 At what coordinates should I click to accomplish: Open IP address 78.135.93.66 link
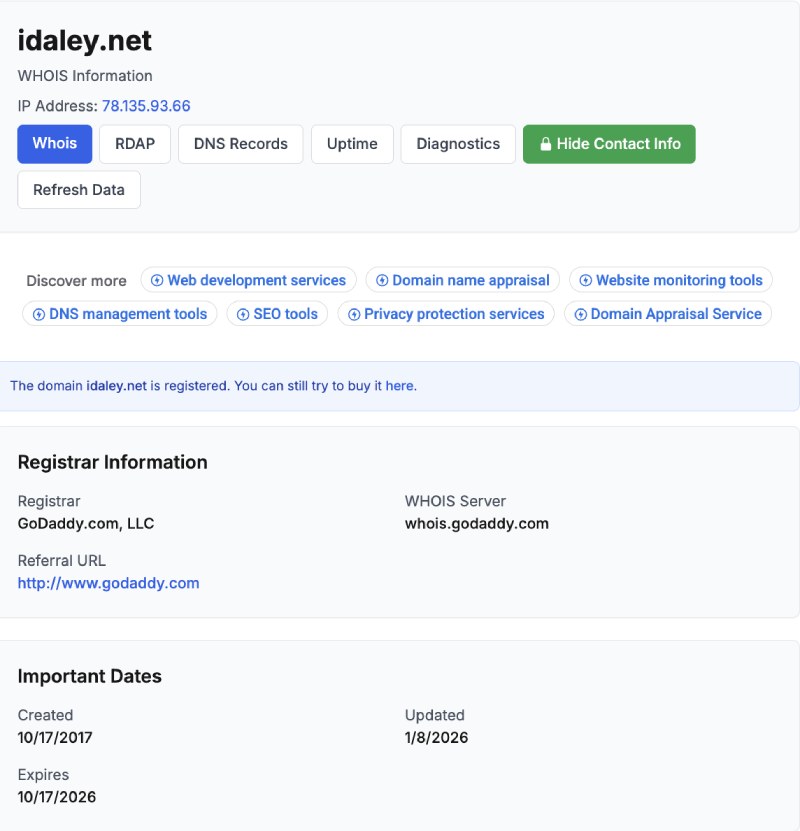[x=146, y=106]
